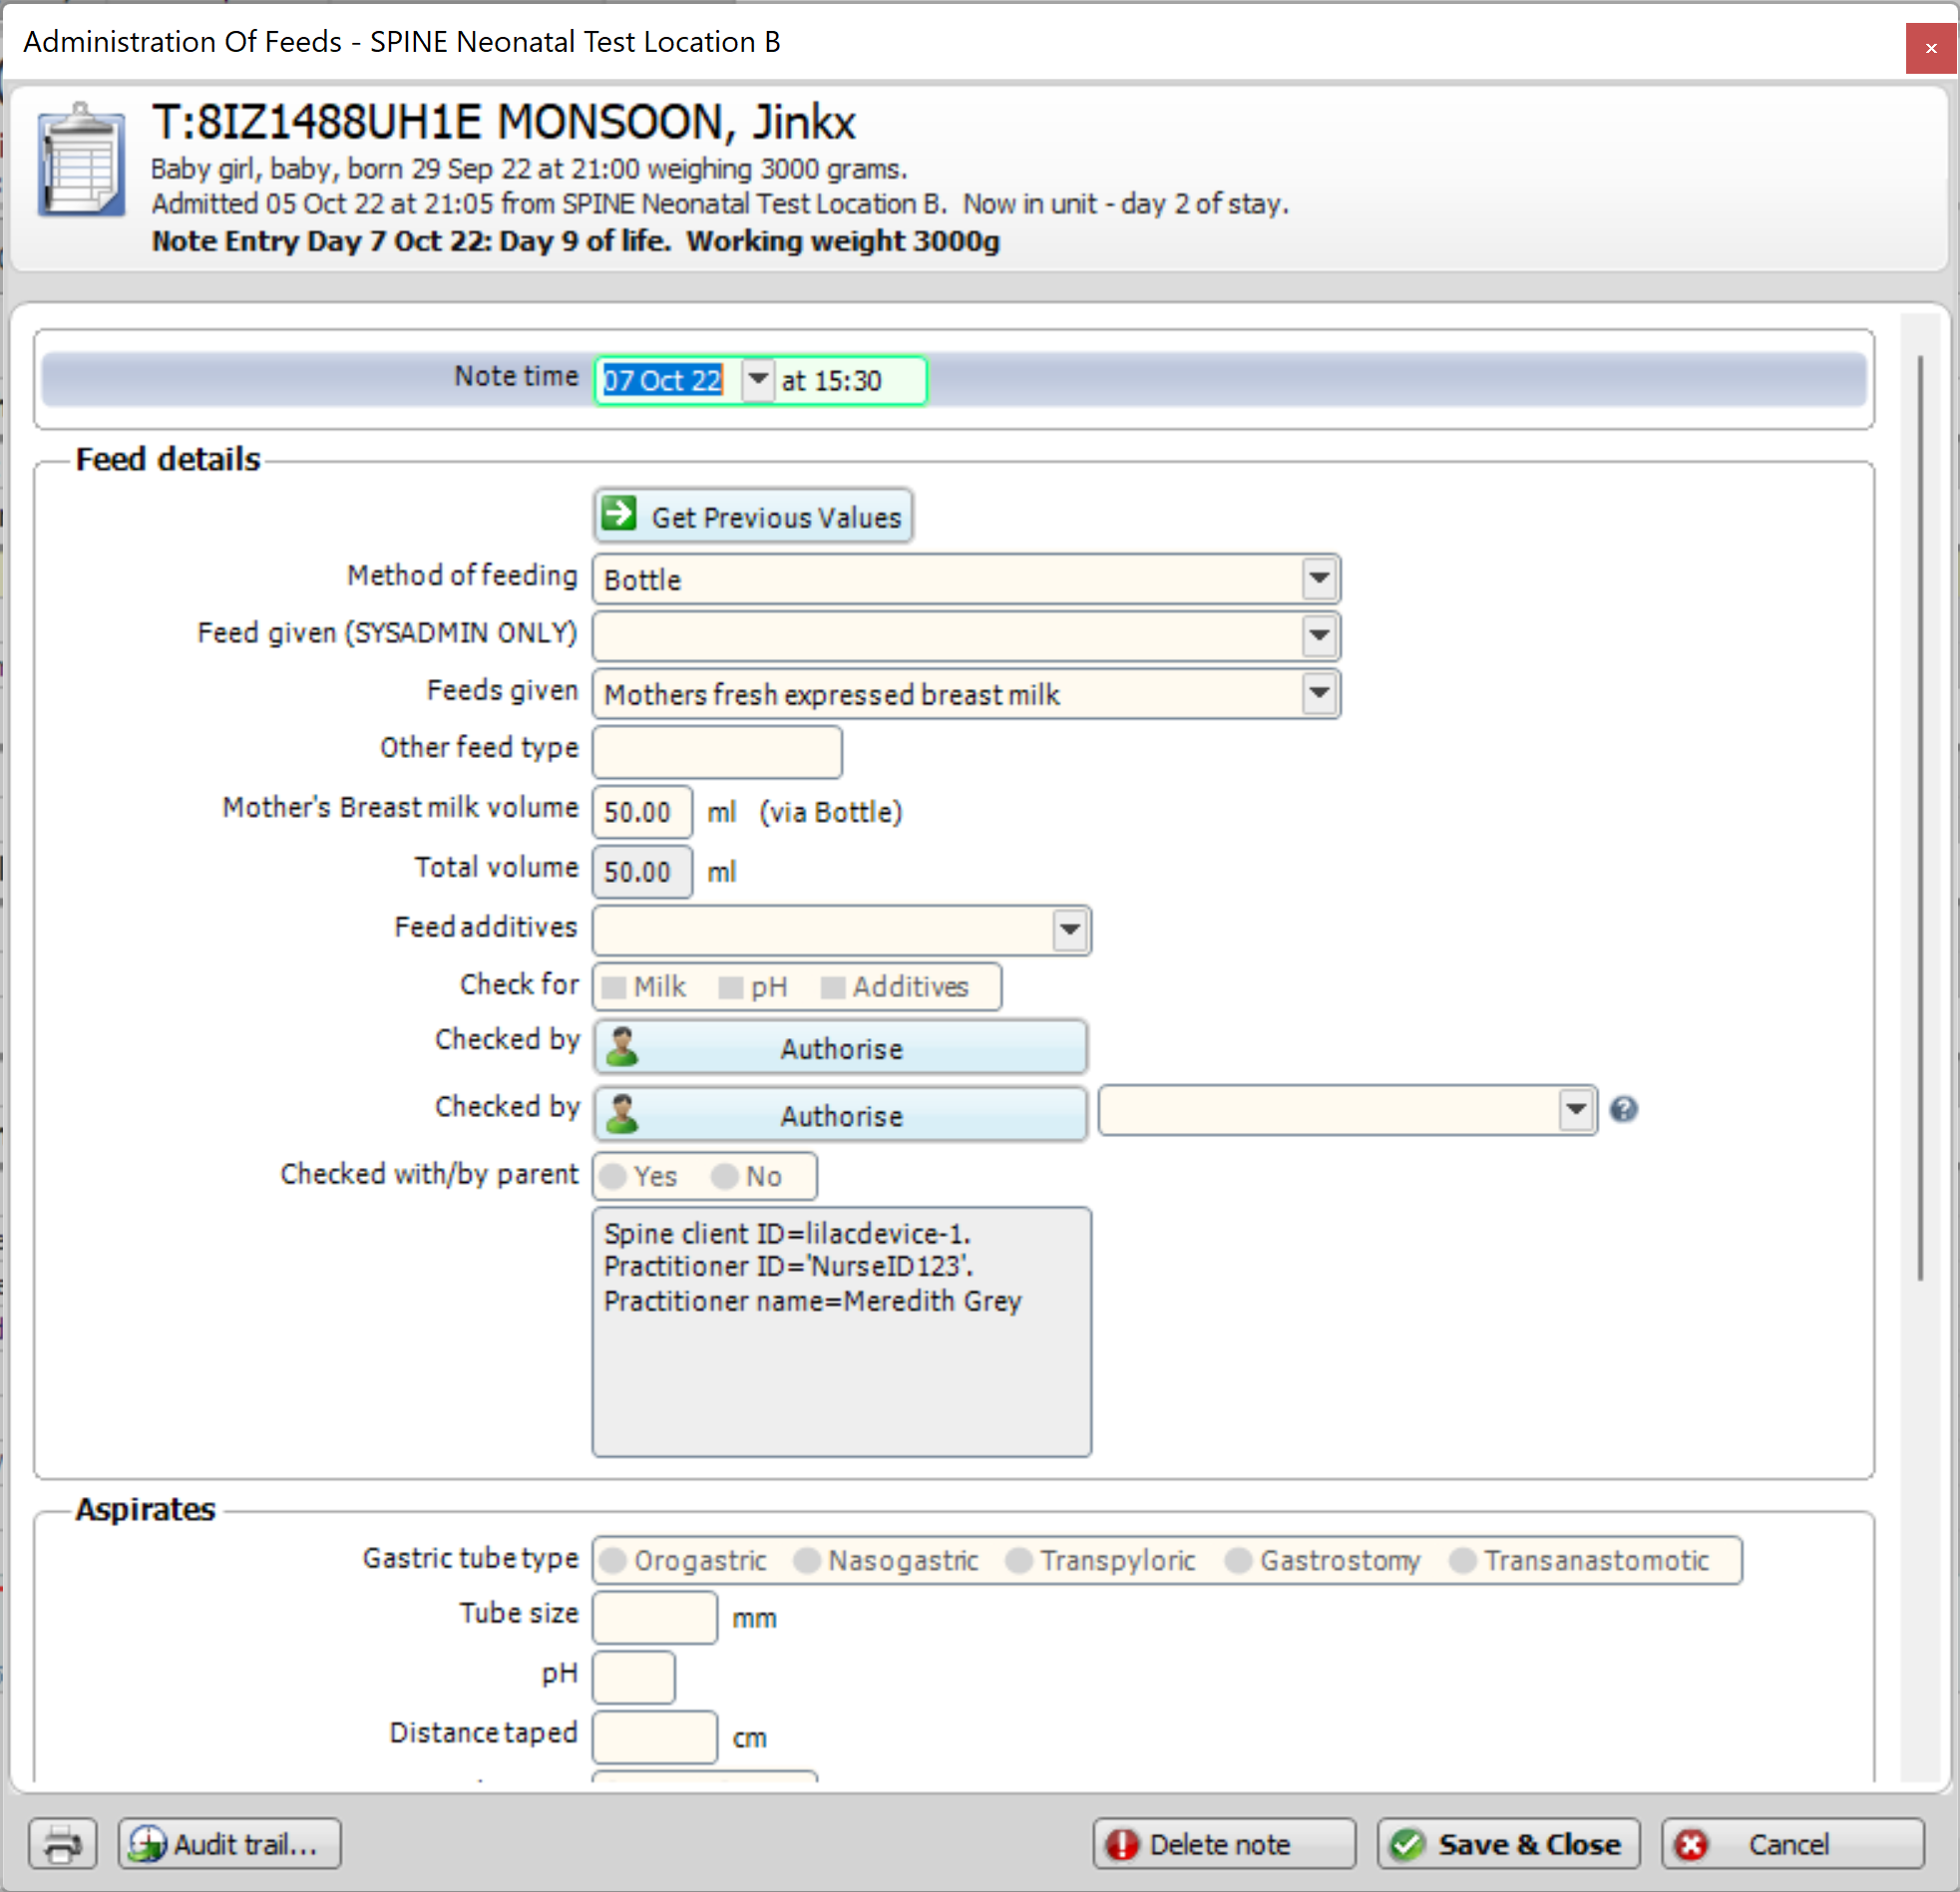The width and height of the screenshot is (1960, 1892).
Task: Expand the Feed given SYSADMIN ONLY dropdown
Action: click(x=1319, y=635)
